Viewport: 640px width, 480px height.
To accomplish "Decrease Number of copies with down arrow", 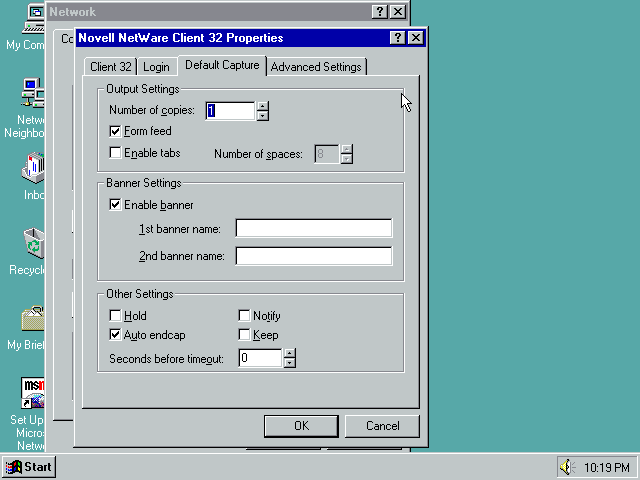I will [x=262, y=116].
